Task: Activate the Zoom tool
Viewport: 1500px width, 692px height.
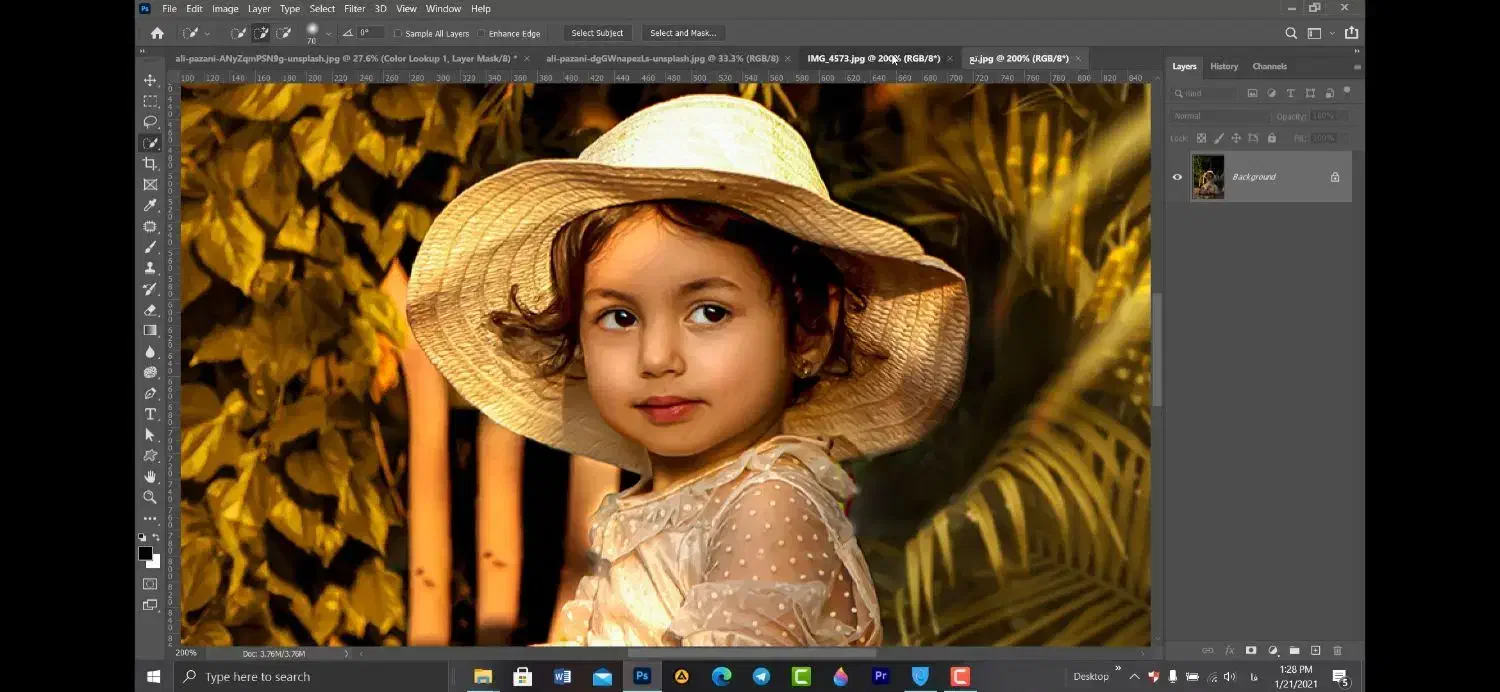Action: click(151, 497)
